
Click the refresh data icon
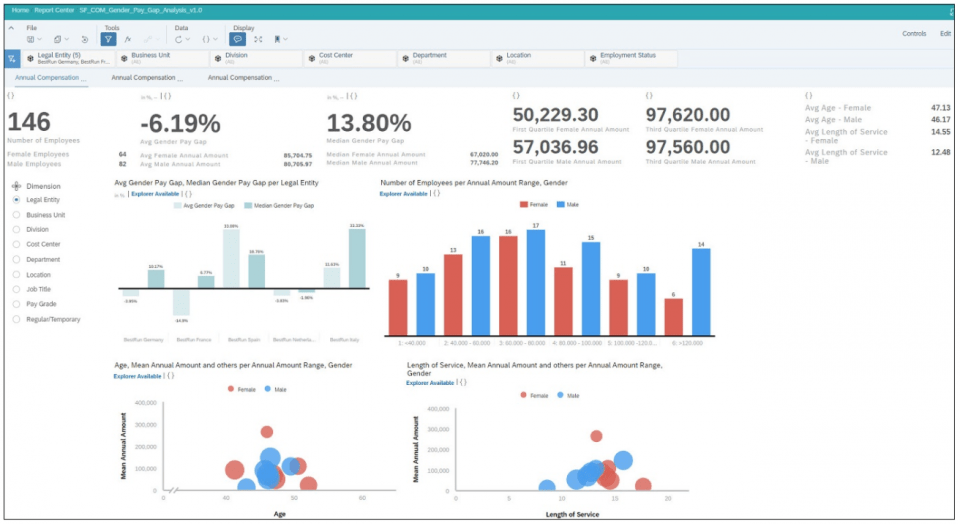178,39
